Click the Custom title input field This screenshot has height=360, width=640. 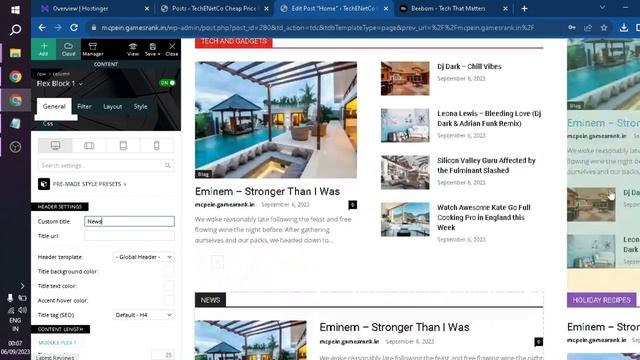pyautogui.click(x=129, y=221)
